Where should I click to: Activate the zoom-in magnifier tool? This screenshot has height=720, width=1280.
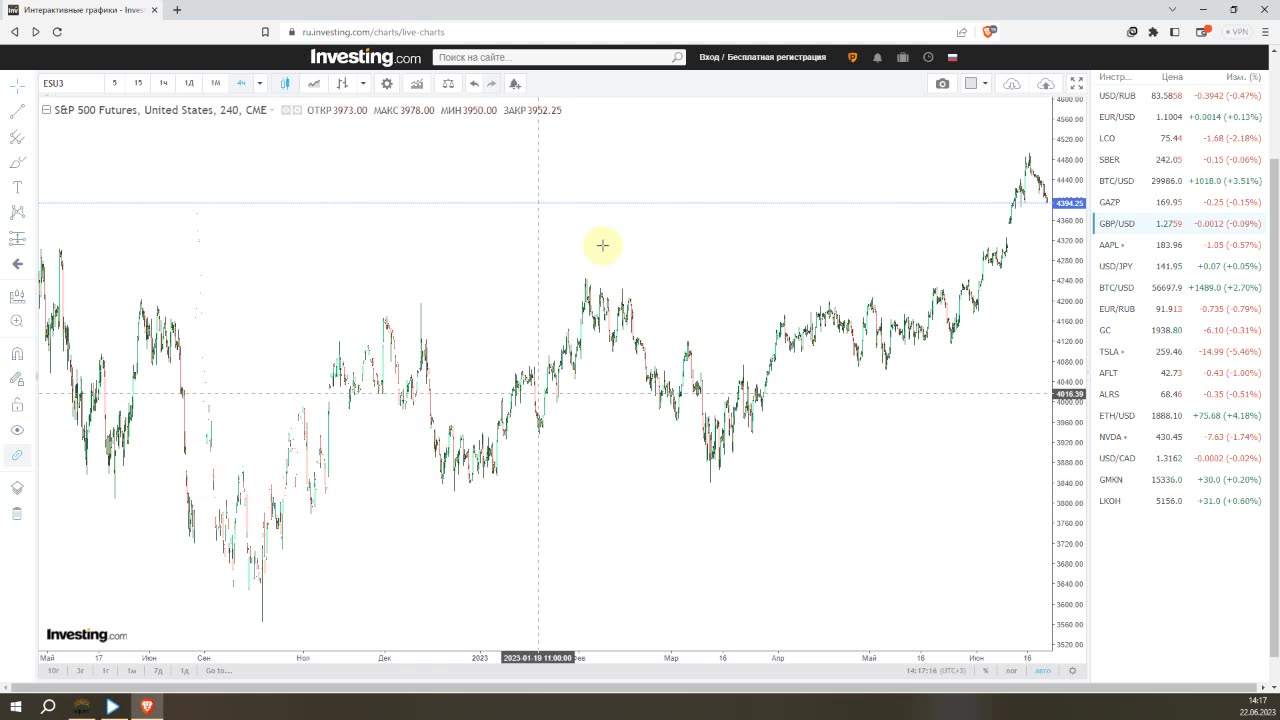pos(17,321)
